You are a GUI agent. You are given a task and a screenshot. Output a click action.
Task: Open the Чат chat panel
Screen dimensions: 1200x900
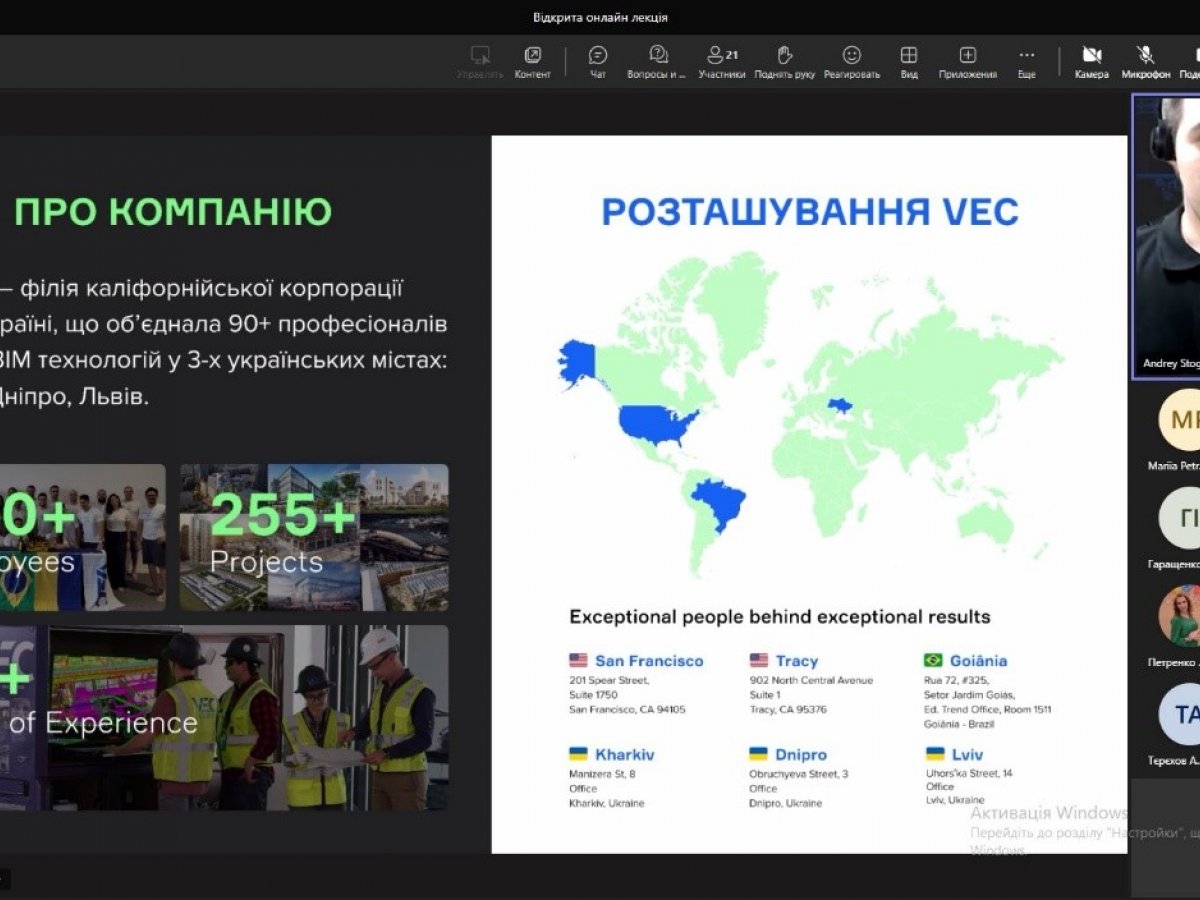pyautogui.click(x=598, y=56)
